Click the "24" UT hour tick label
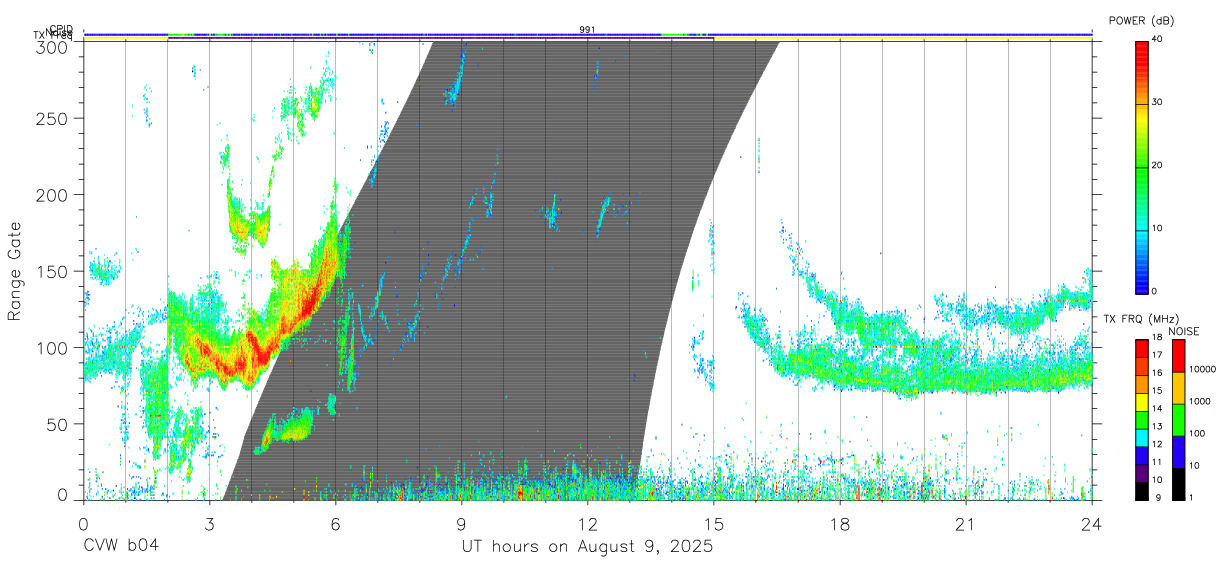 (1091, 522)
